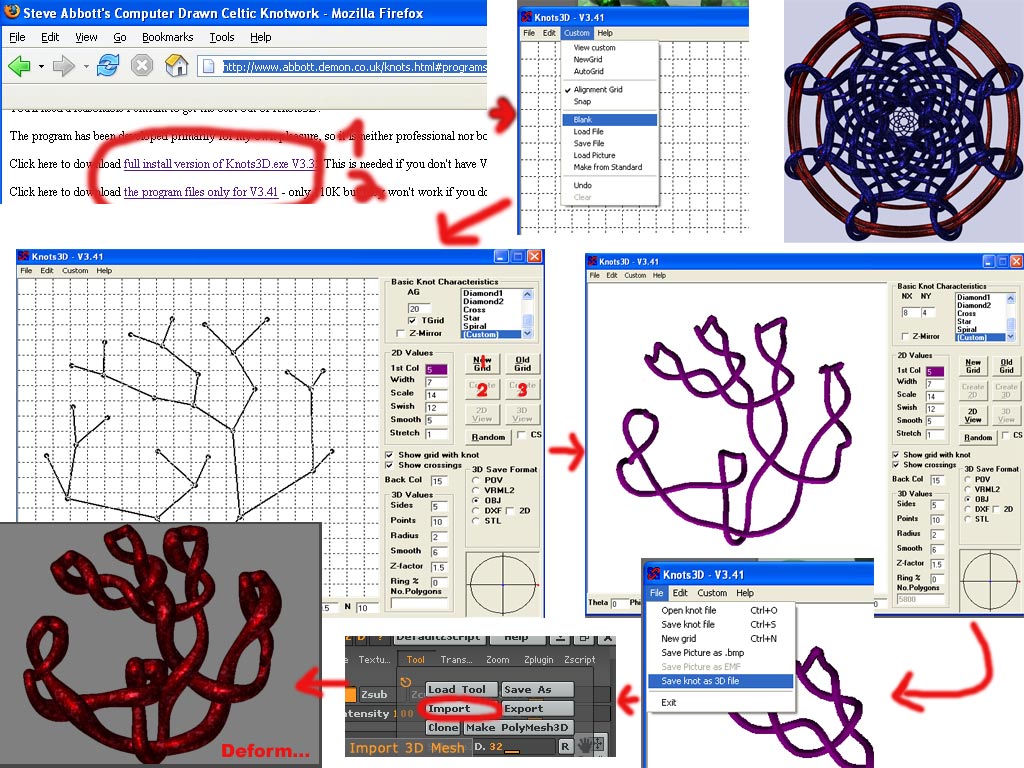
Task: Open the Tools menu in Firefox
Action: (x=221, y=37)
